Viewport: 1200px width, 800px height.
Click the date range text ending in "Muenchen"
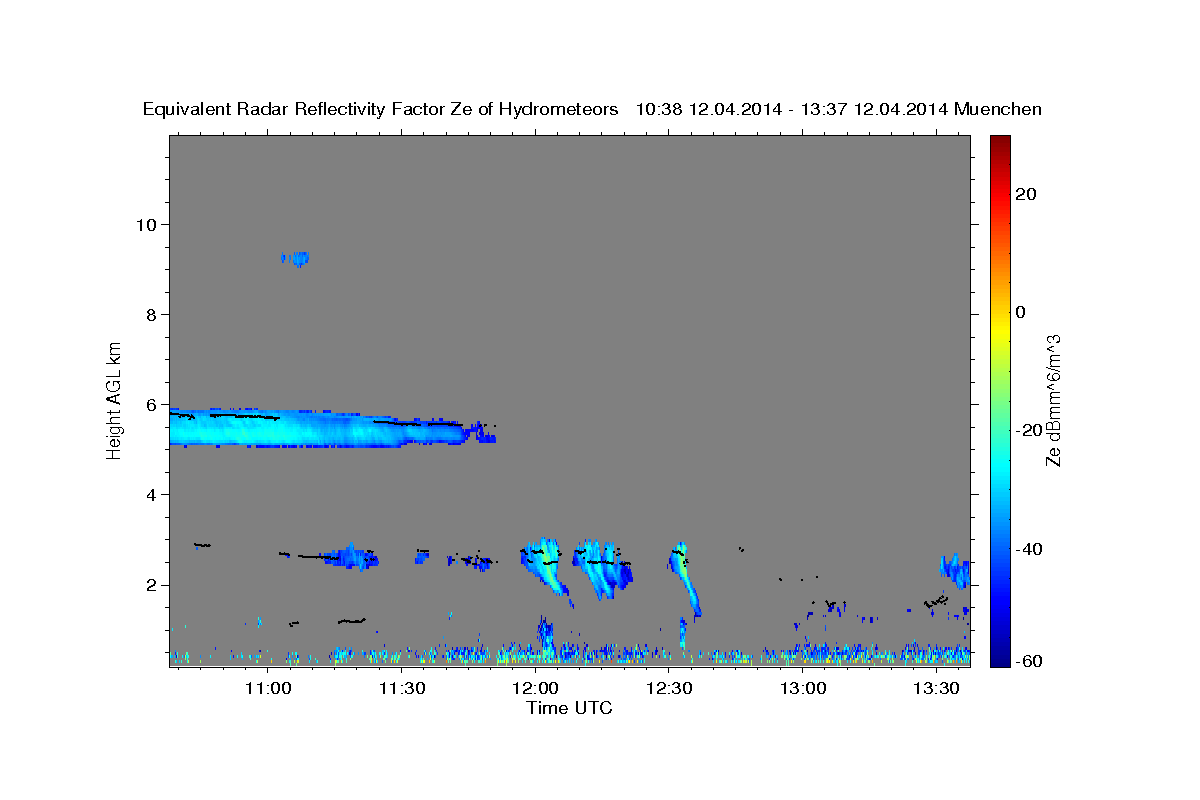(839, 109)
